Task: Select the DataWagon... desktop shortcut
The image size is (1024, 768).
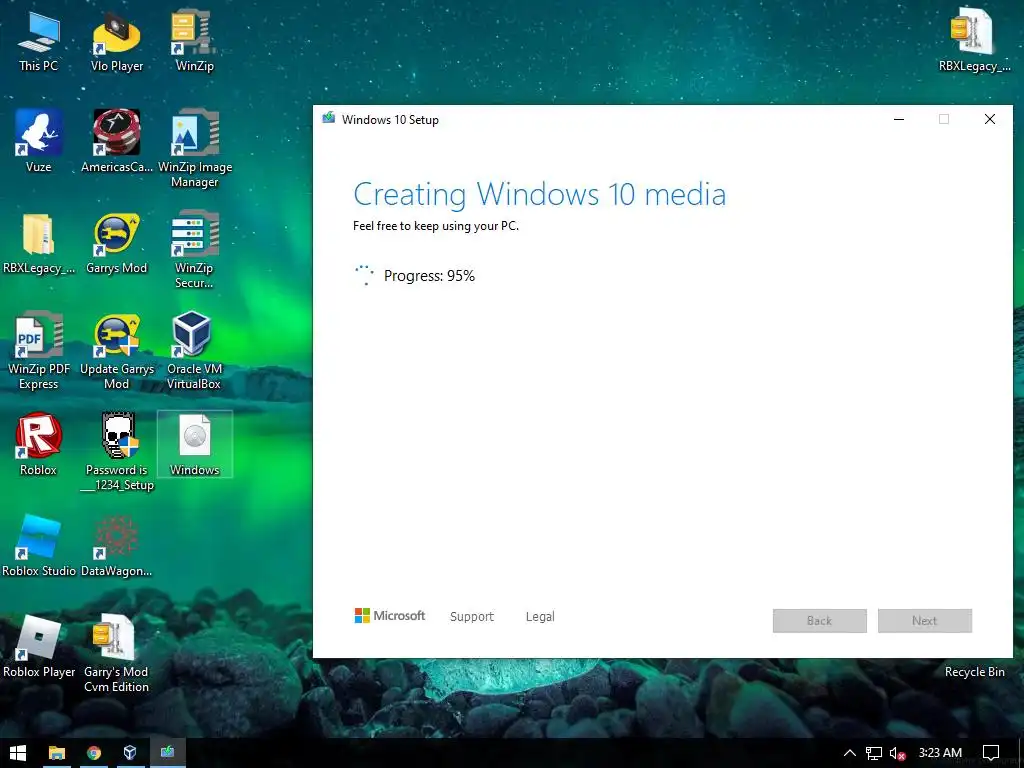Action: pos(116,546)
